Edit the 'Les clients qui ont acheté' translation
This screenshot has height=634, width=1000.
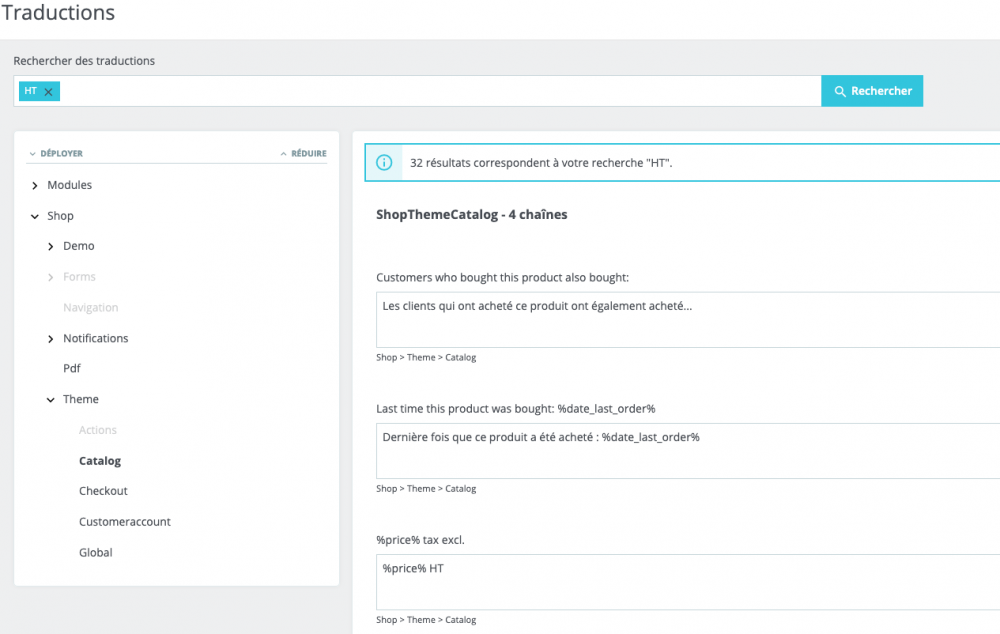click(x=688, y=319)
